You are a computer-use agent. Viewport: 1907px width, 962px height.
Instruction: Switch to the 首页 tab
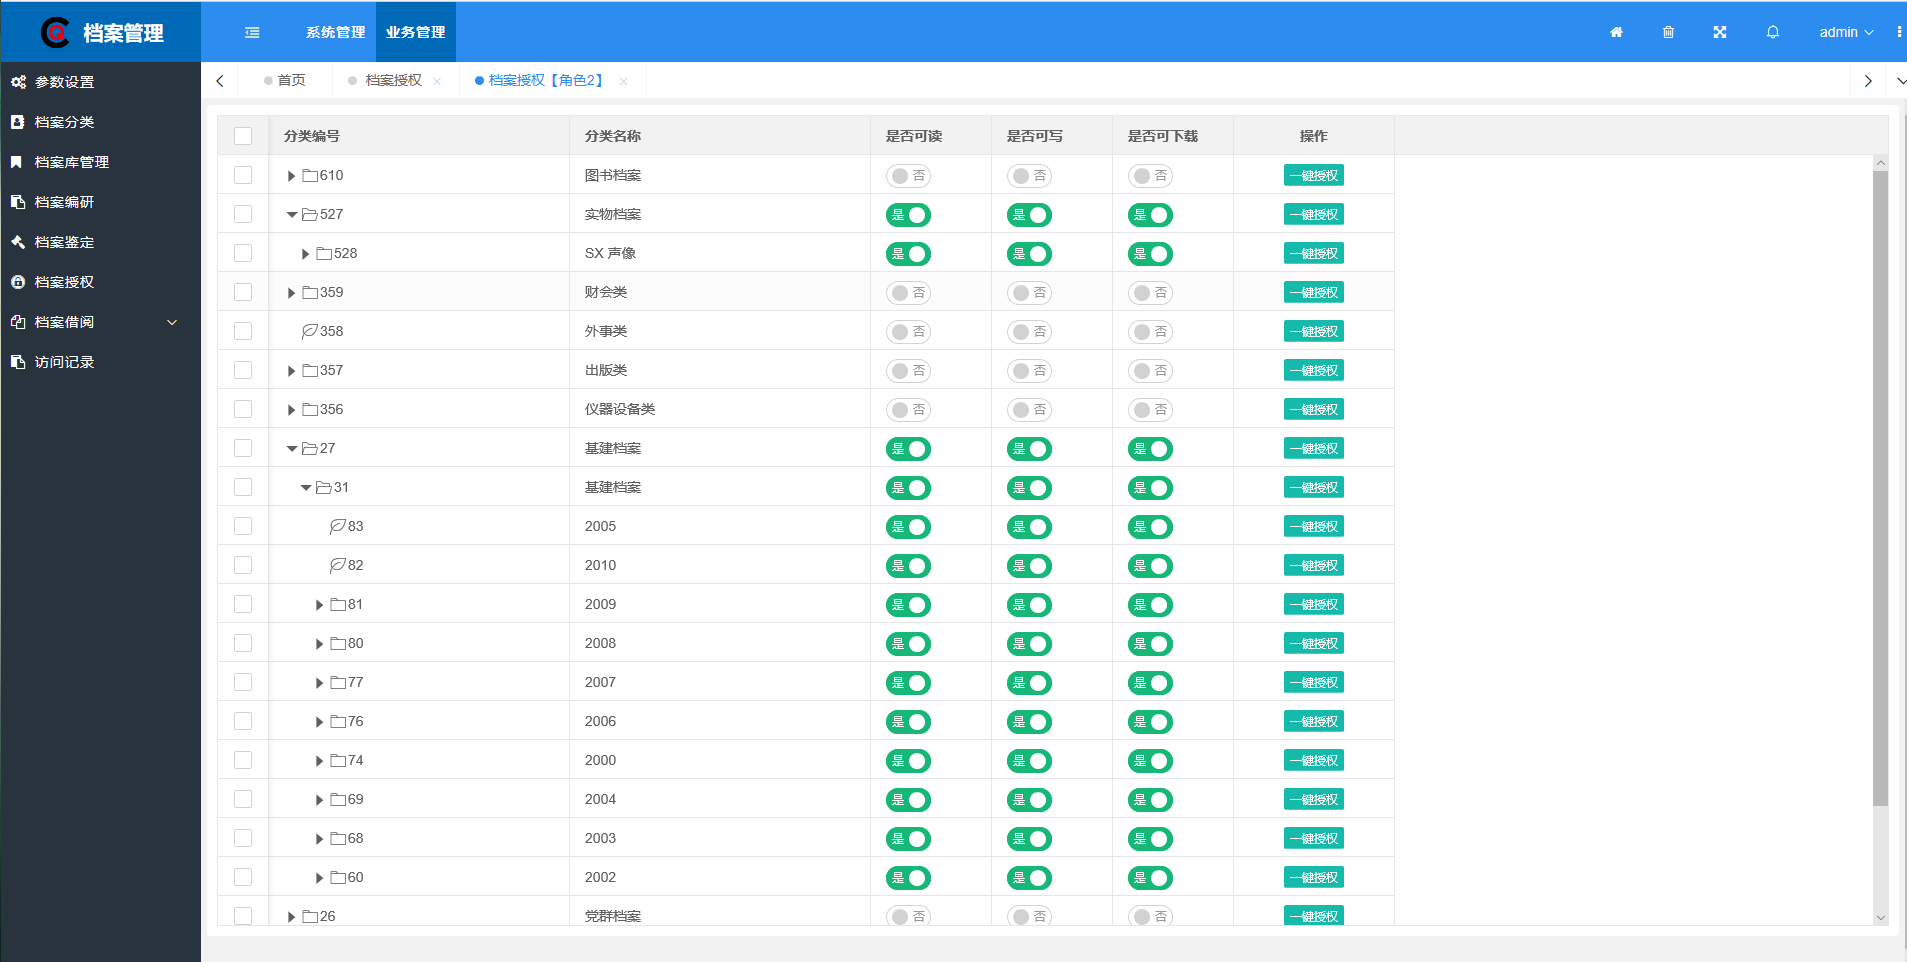[291, 80]
